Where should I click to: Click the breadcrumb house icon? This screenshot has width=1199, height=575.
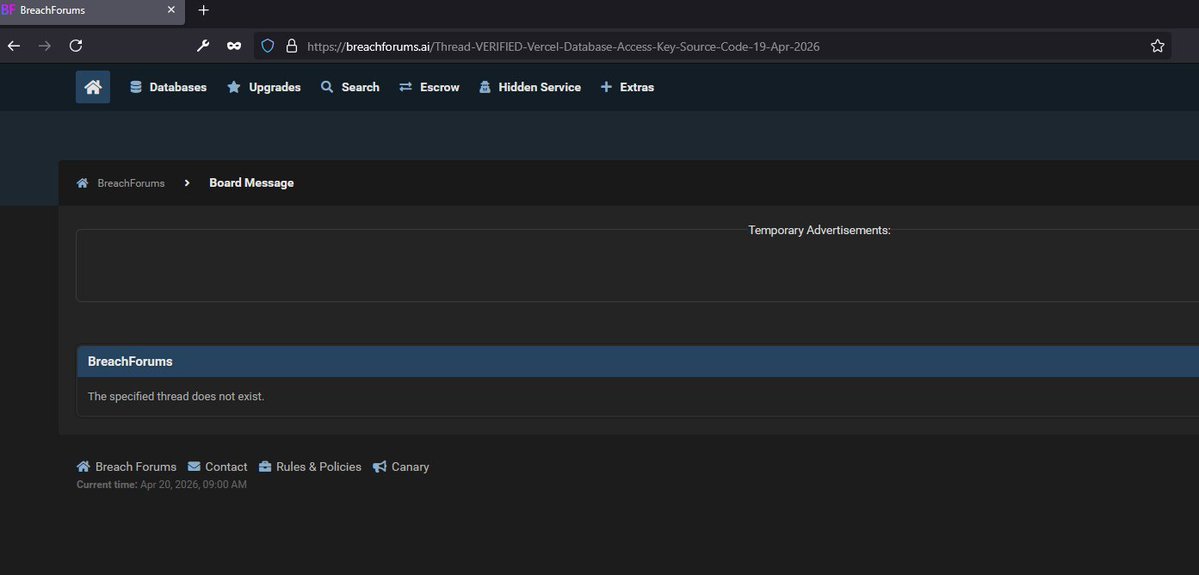[x=83, y=184]
